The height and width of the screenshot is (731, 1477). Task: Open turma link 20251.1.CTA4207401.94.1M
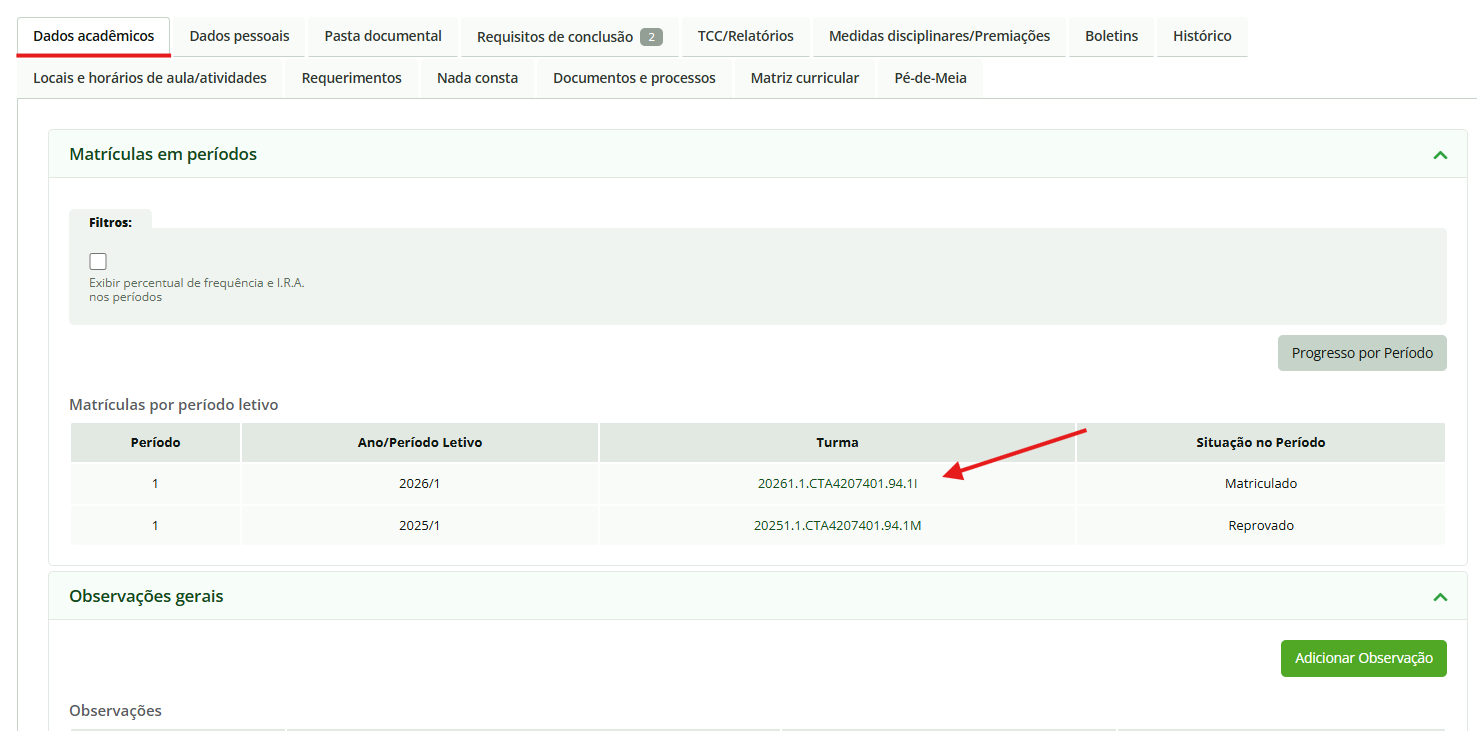[x=837, y=526]
